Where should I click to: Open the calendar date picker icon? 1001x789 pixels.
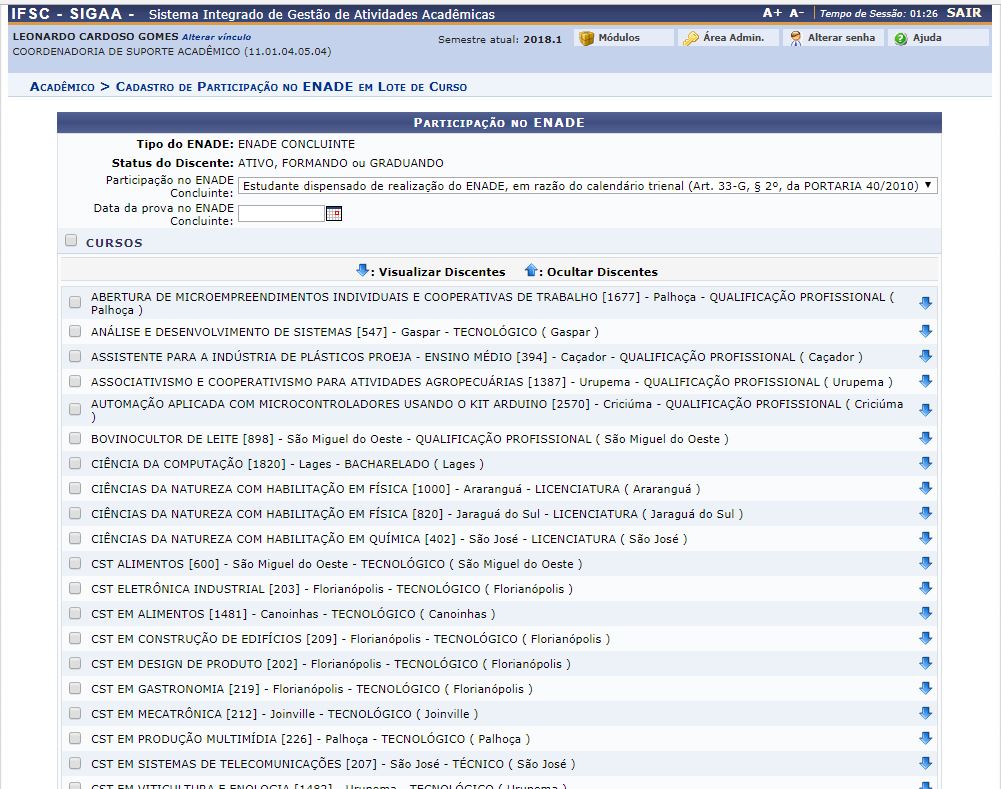tap(334, 213)
